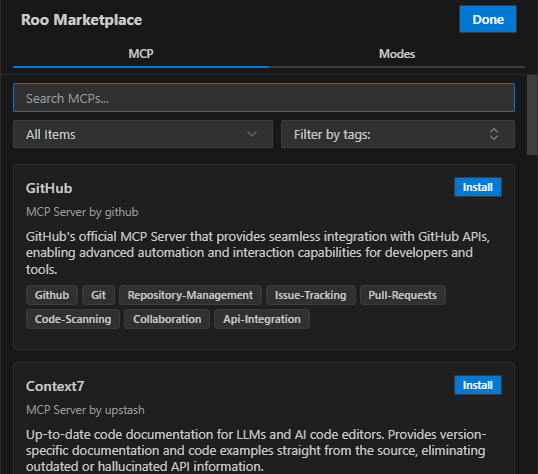Select the Api-Integration tag chip
This screenshot has width=538, height=474.
[x=262, y=319]
